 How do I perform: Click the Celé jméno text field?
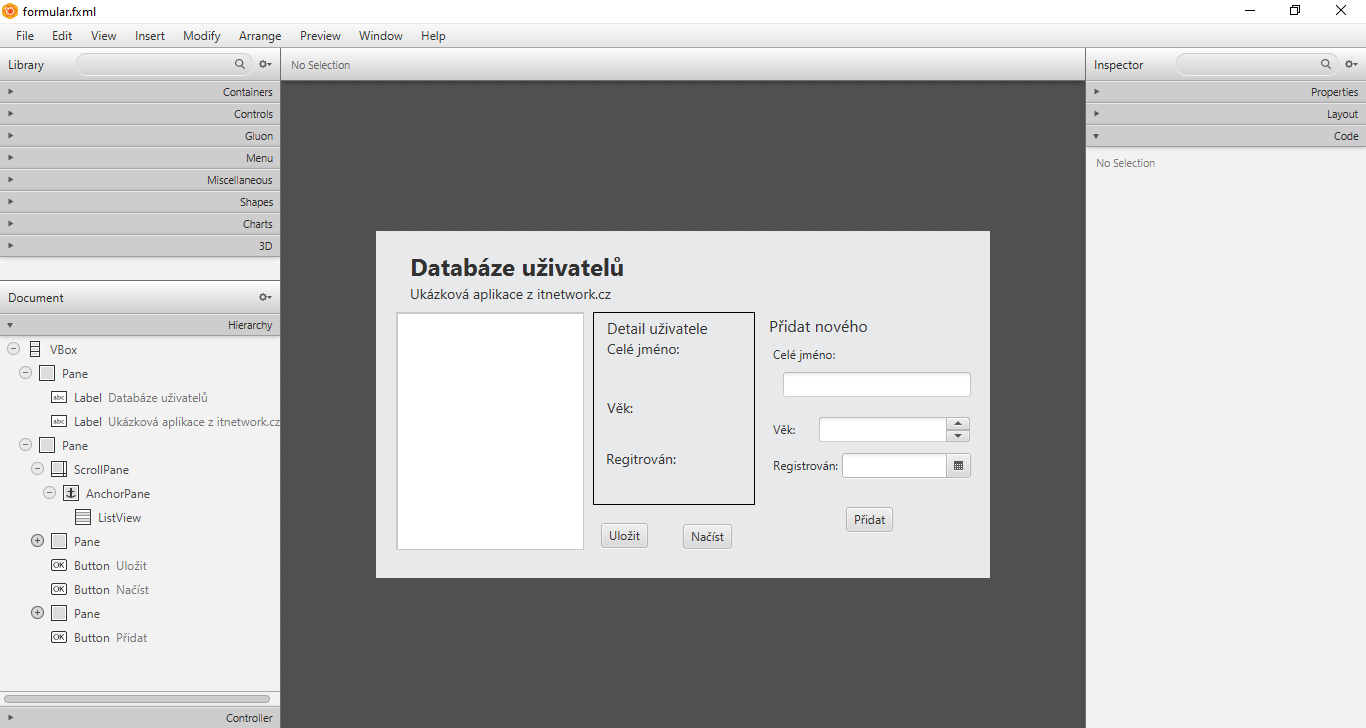coord(876,385)
